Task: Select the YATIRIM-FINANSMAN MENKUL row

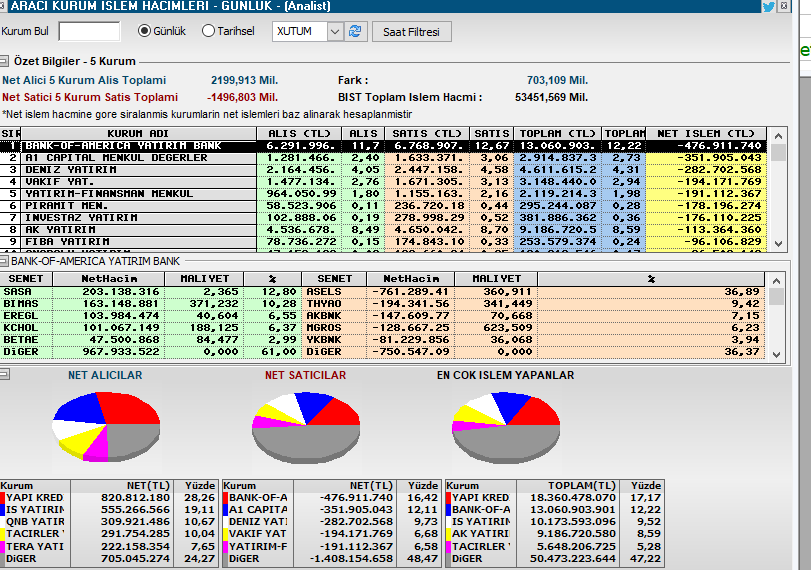Action: (x=383, y=193)
